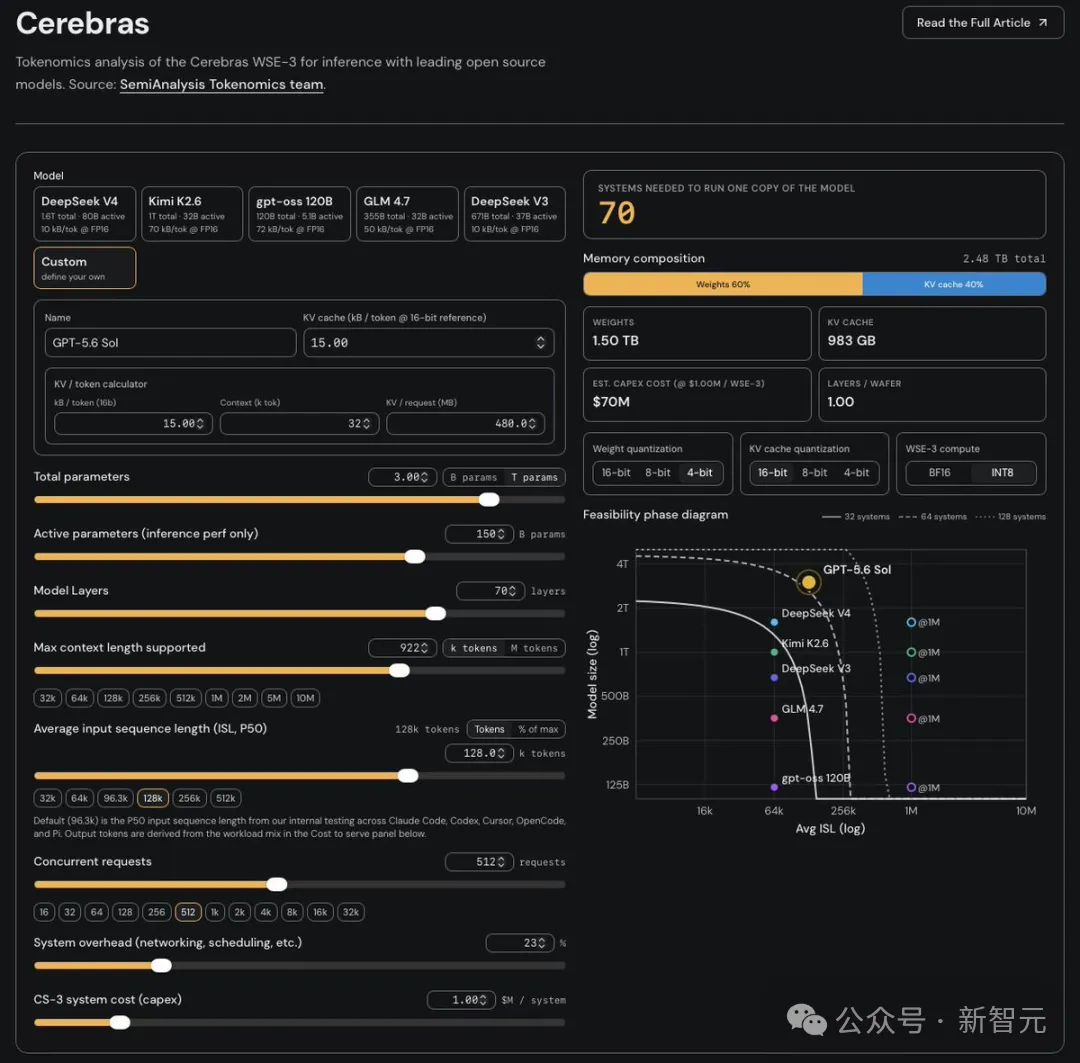
Task: Pick the DeepSeek V3 model card
Action: pyautogui.click(x=515, y=214)
